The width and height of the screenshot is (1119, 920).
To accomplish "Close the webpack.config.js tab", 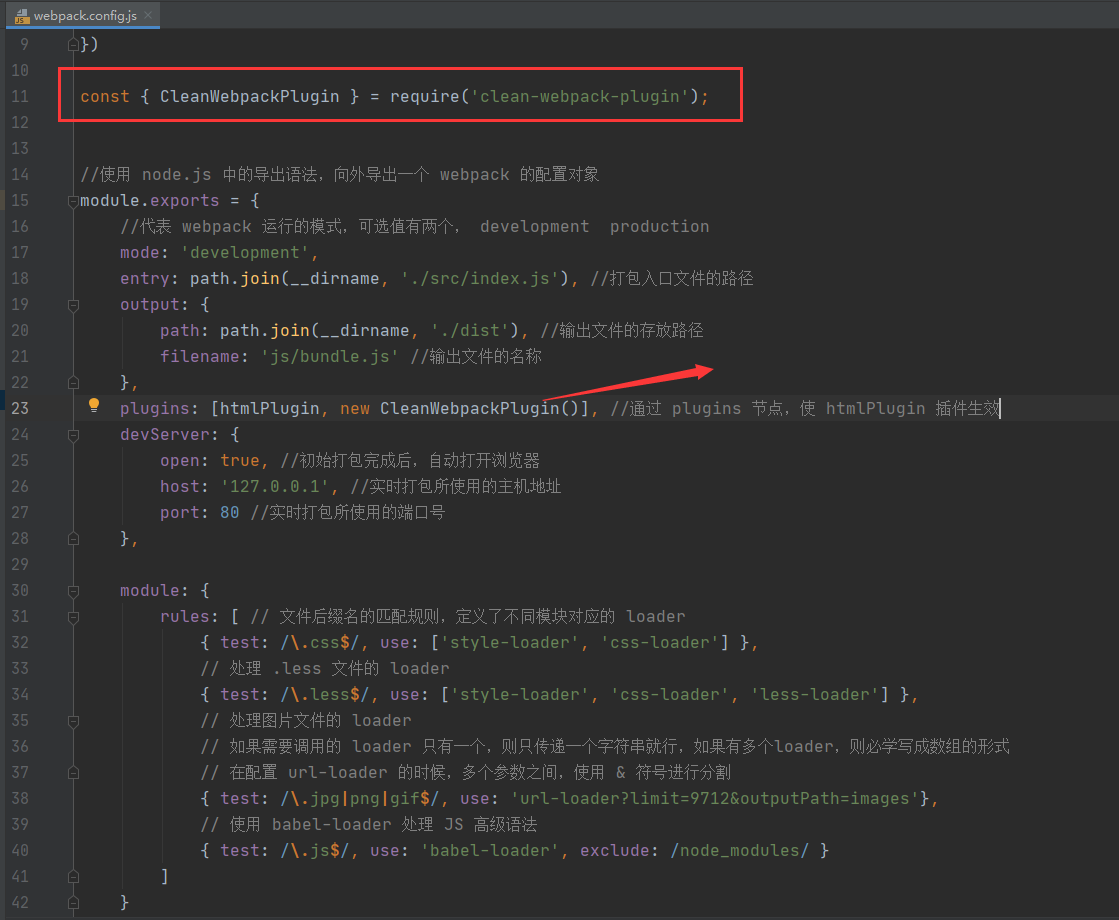I will [x=148, y=15].
